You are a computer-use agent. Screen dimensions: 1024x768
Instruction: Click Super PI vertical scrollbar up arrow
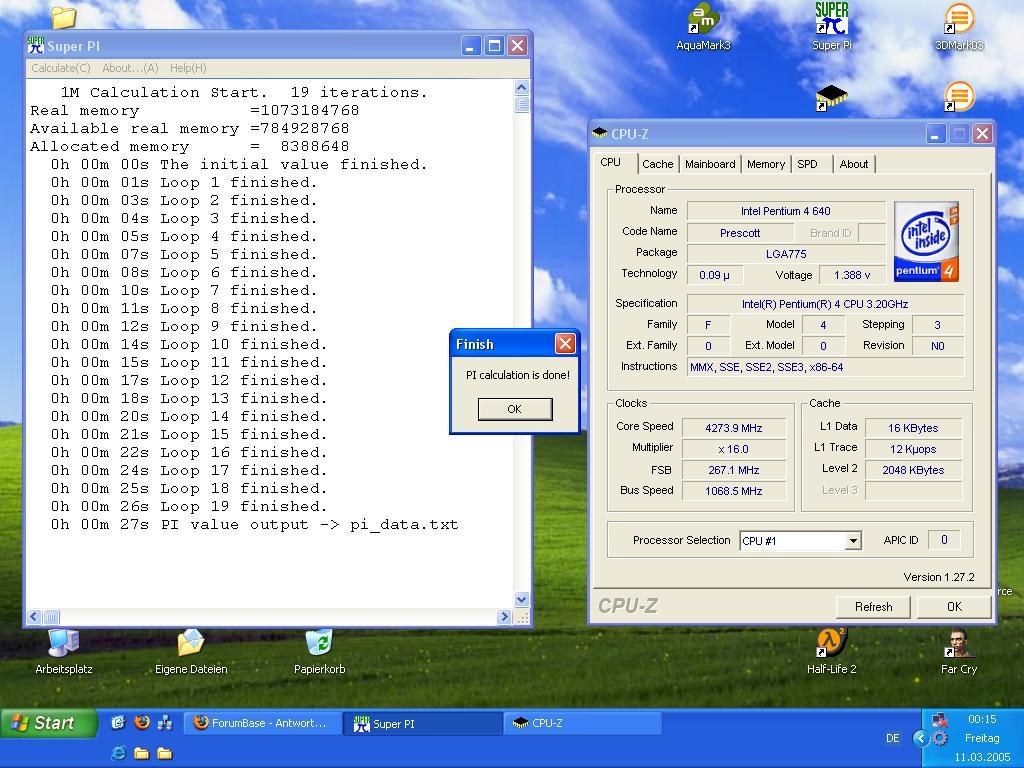click(521, 88)
